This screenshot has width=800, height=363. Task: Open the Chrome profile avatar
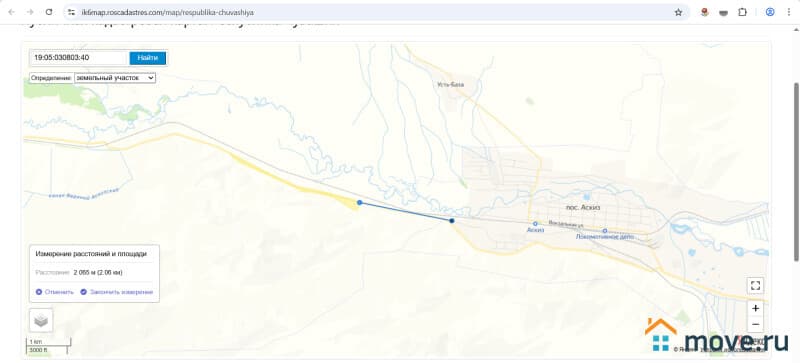770,12
